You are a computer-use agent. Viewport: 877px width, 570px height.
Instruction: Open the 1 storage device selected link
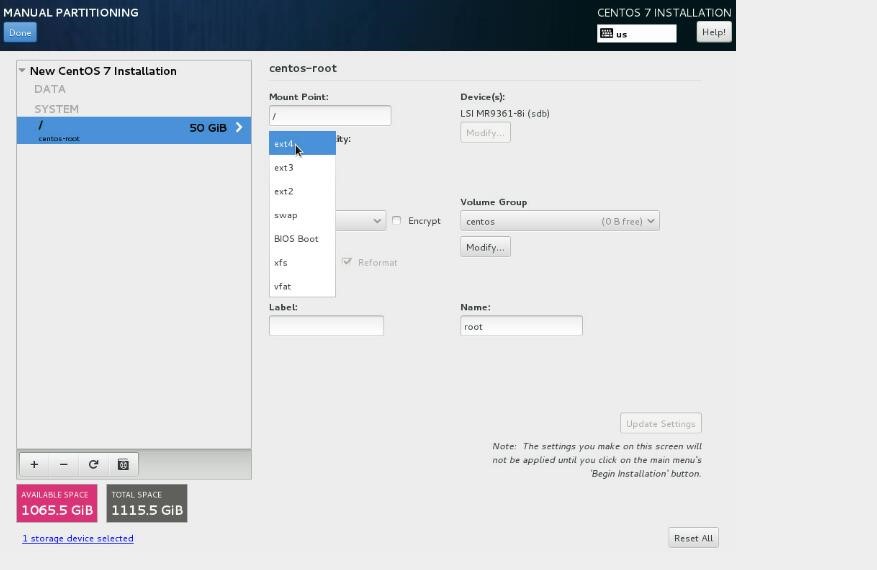coord(78,538)
